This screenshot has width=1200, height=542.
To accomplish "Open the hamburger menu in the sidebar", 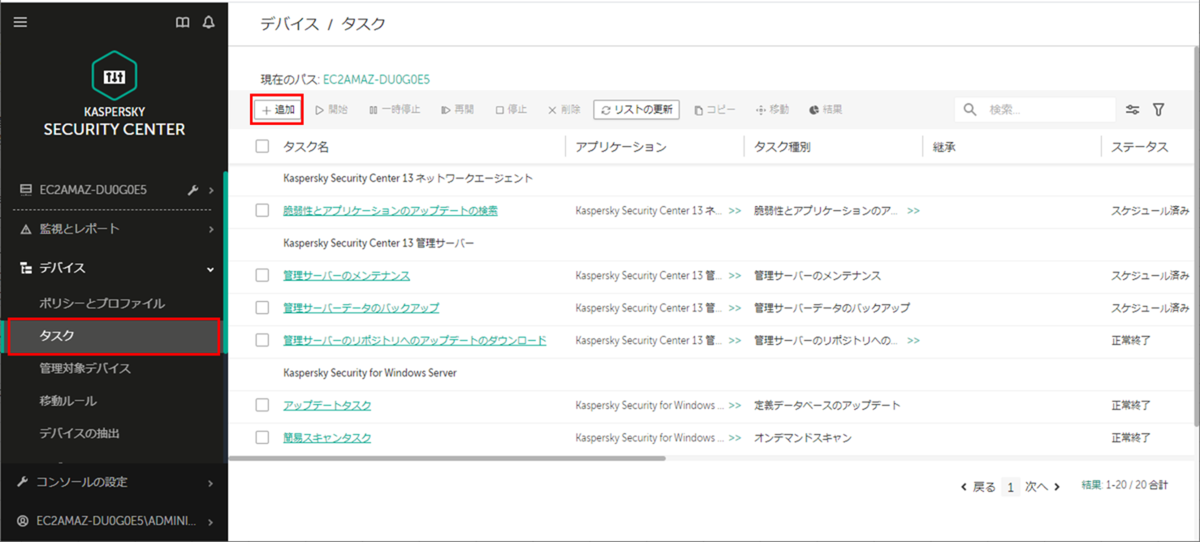I will 20,22.
